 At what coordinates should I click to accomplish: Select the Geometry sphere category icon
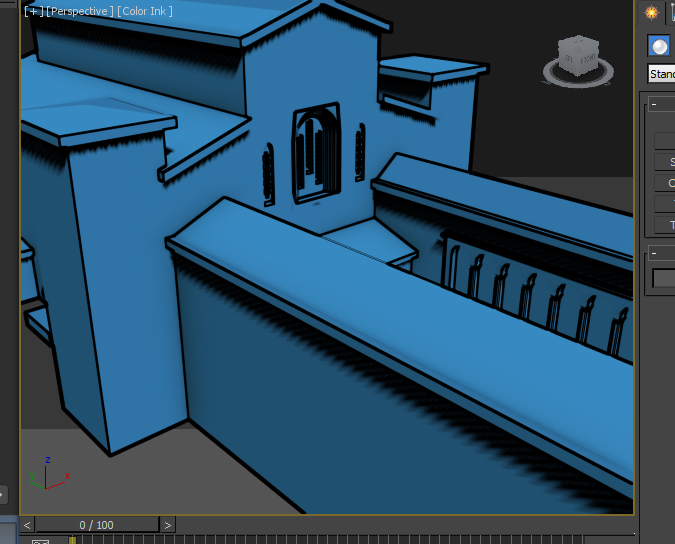coord(658,46)
